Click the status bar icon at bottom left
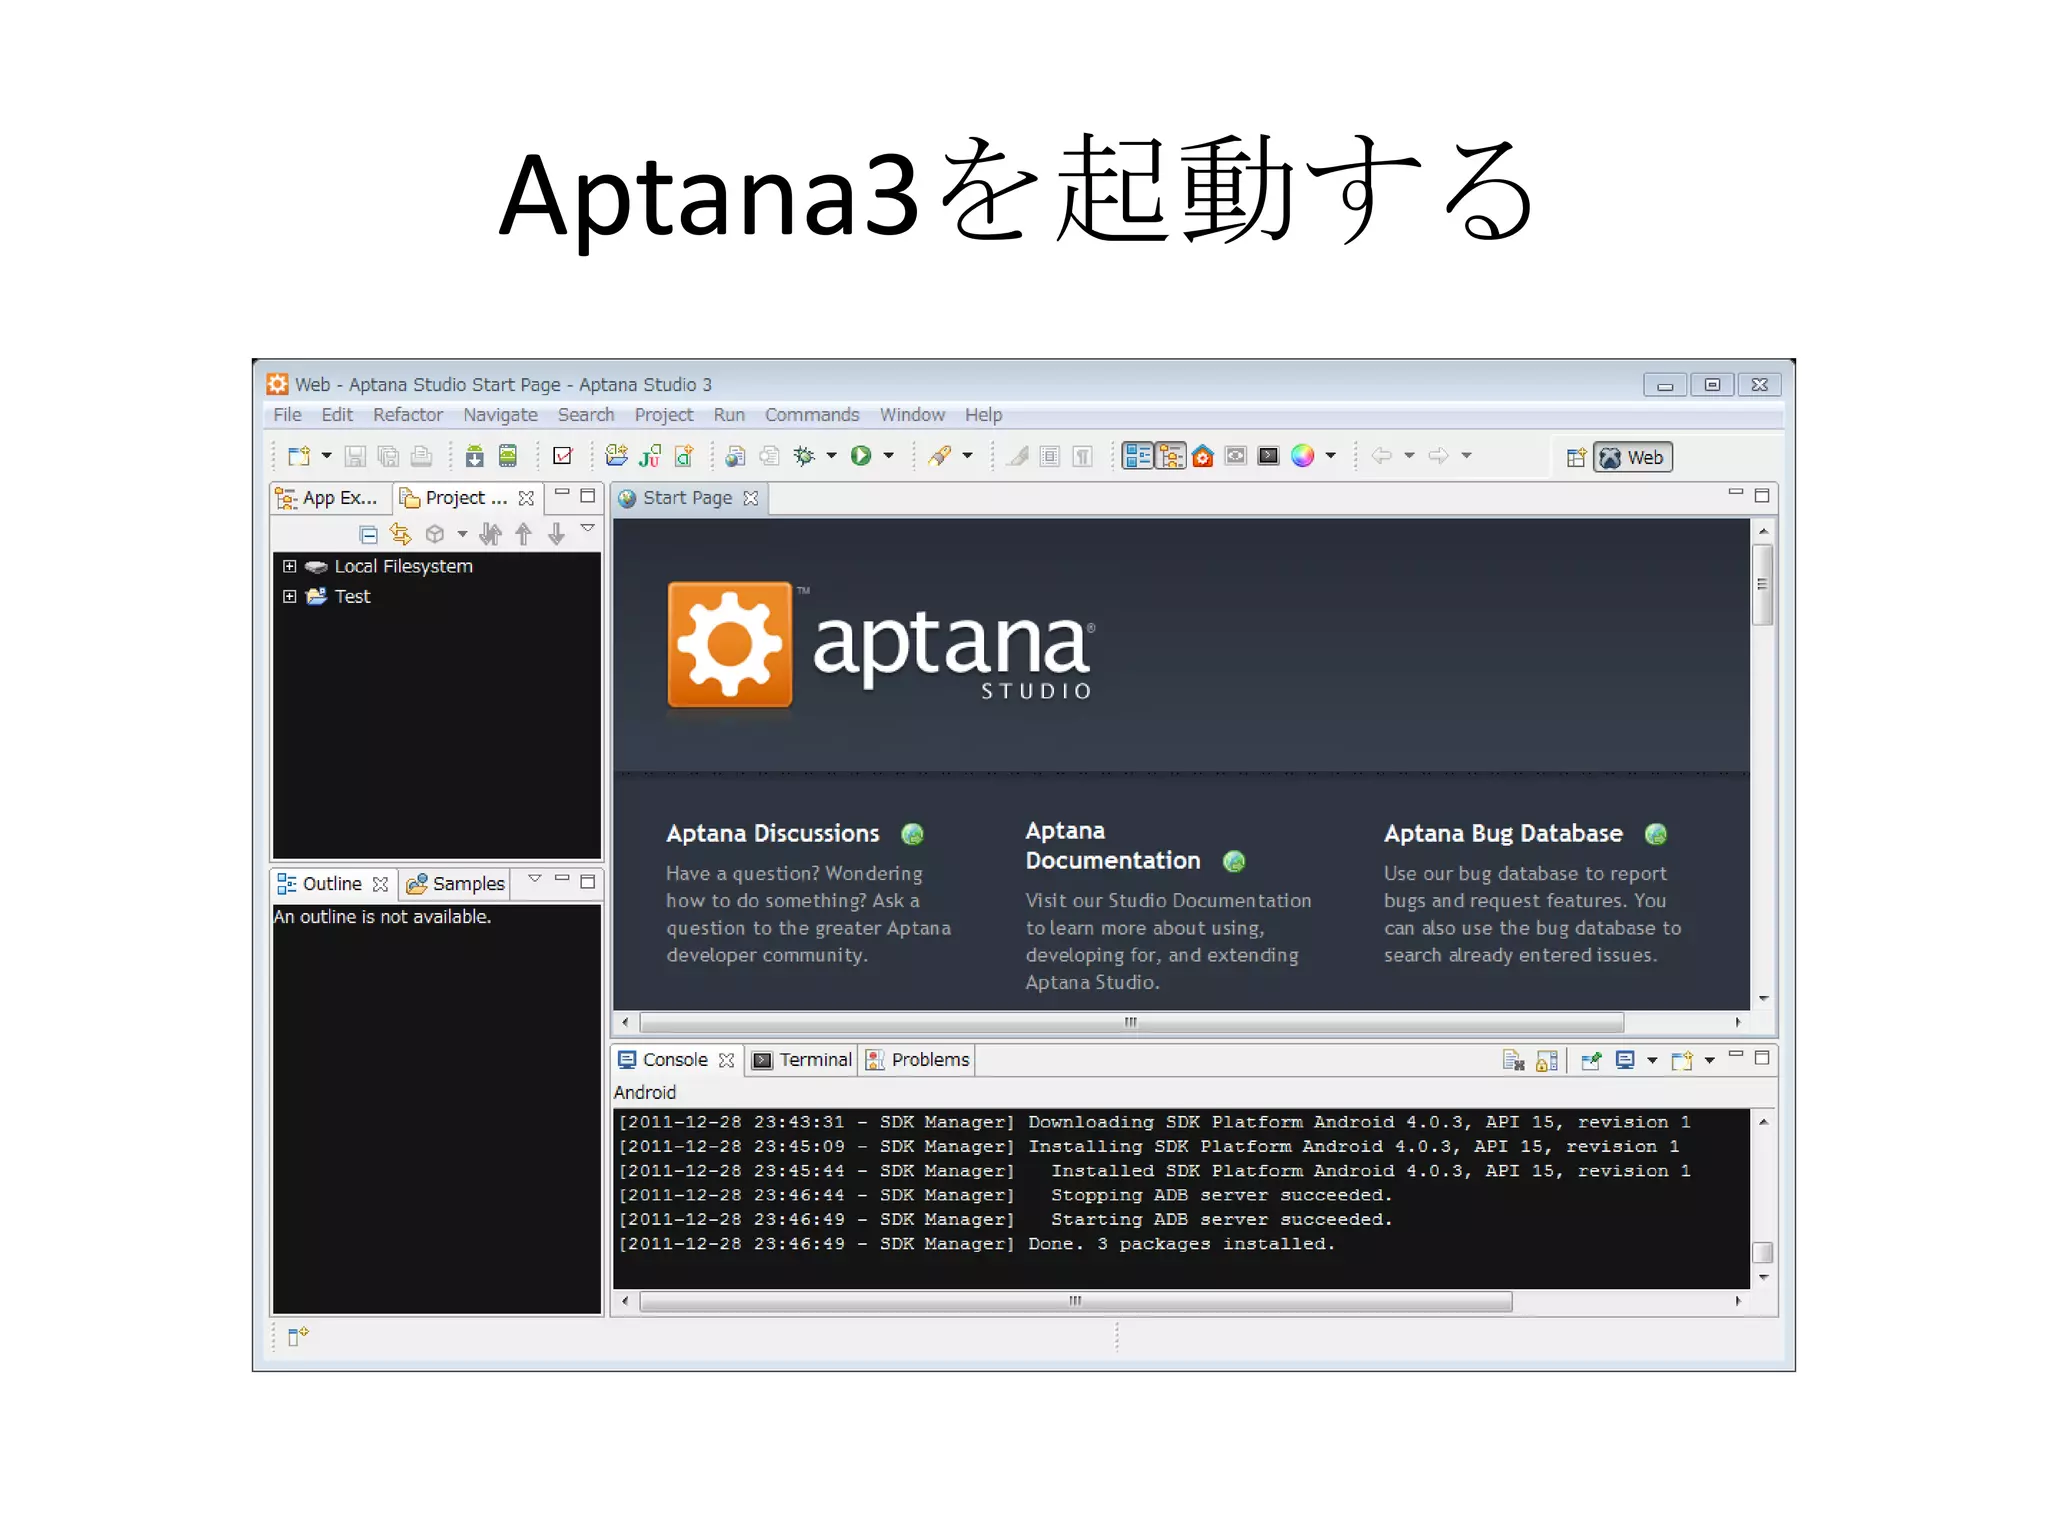Image resolution: width=2048 pixels, height=1536 pixels. (x=298, y=1336)
